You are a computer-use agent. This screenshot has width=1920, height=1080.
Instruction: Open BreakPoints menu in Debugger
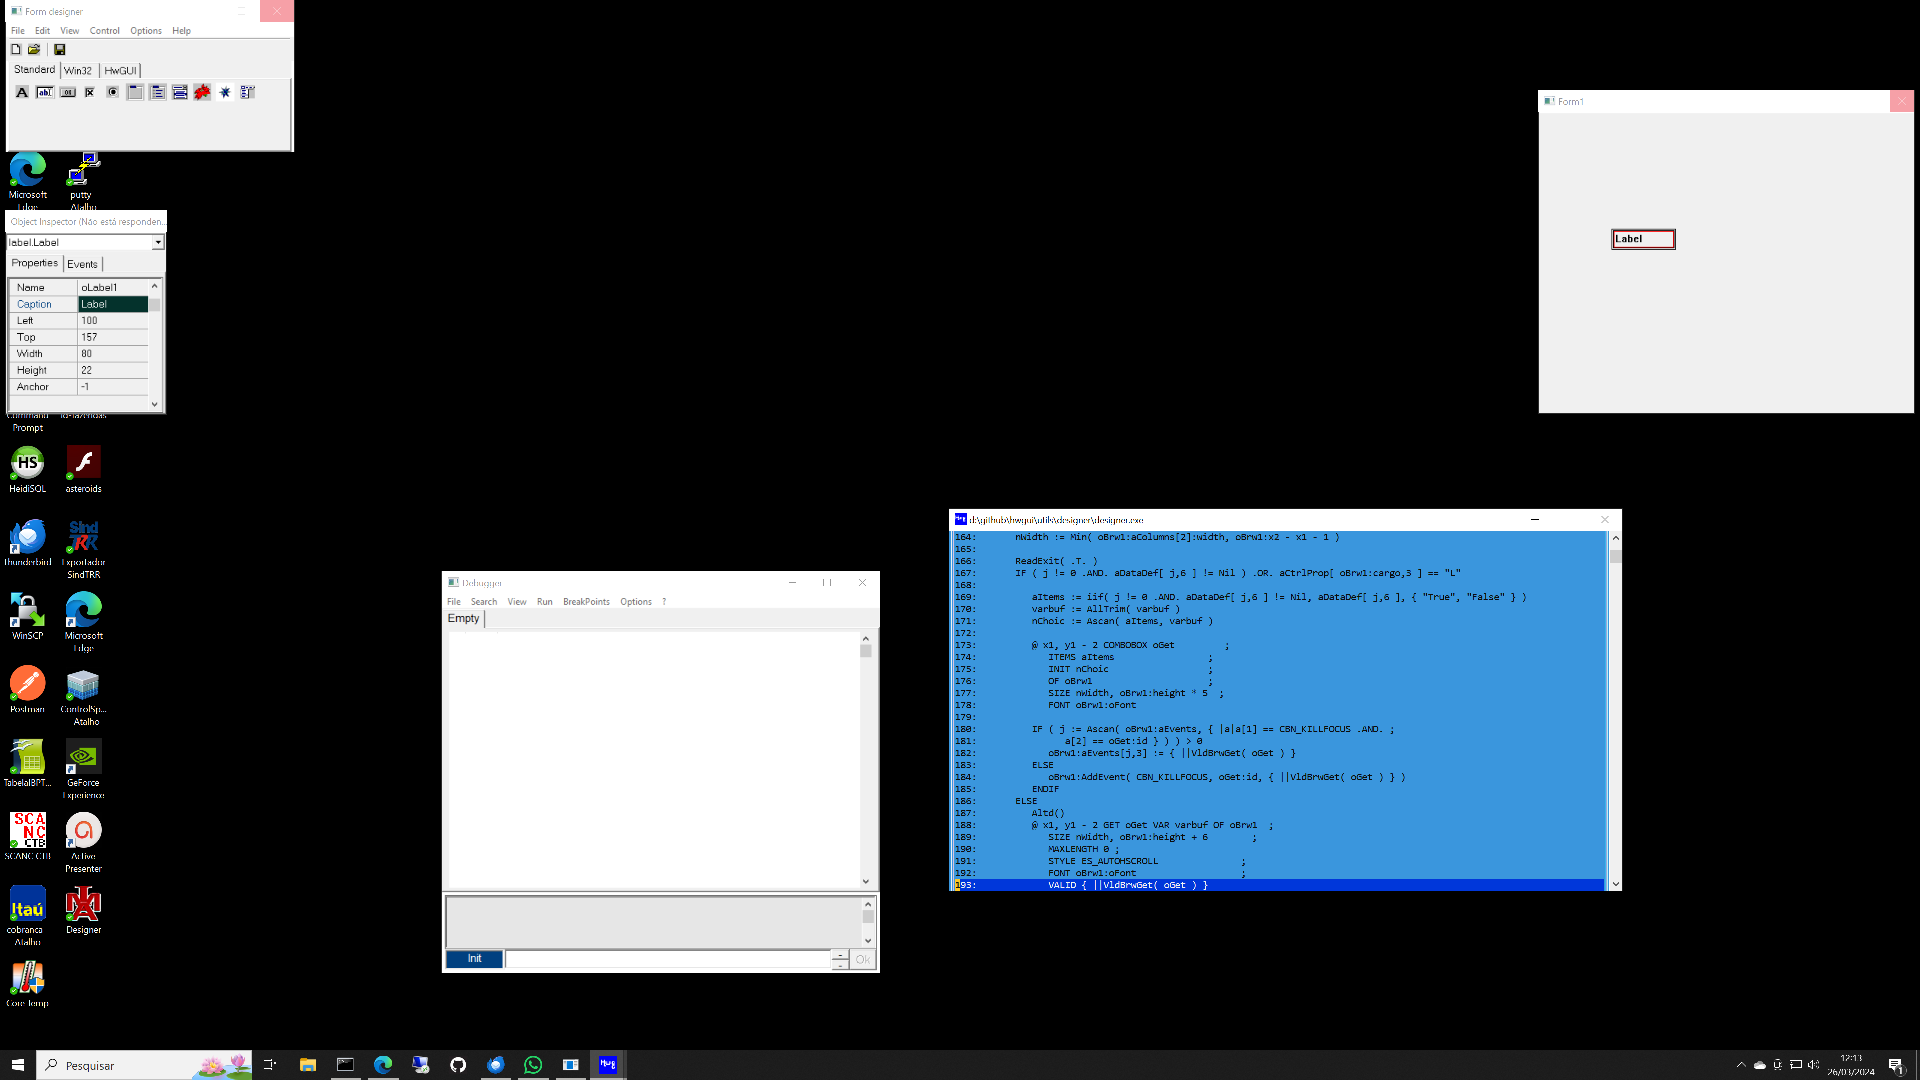point(586,602)
